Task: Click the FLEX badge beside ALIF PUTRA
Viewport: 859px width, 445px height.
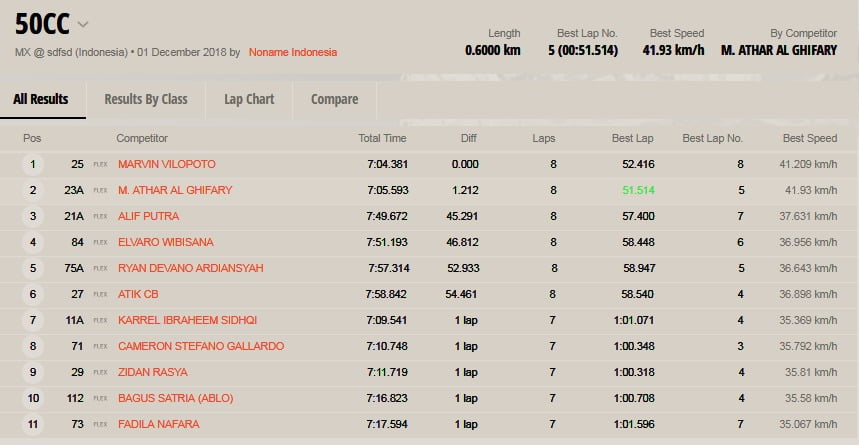Action: pos(100,216)
